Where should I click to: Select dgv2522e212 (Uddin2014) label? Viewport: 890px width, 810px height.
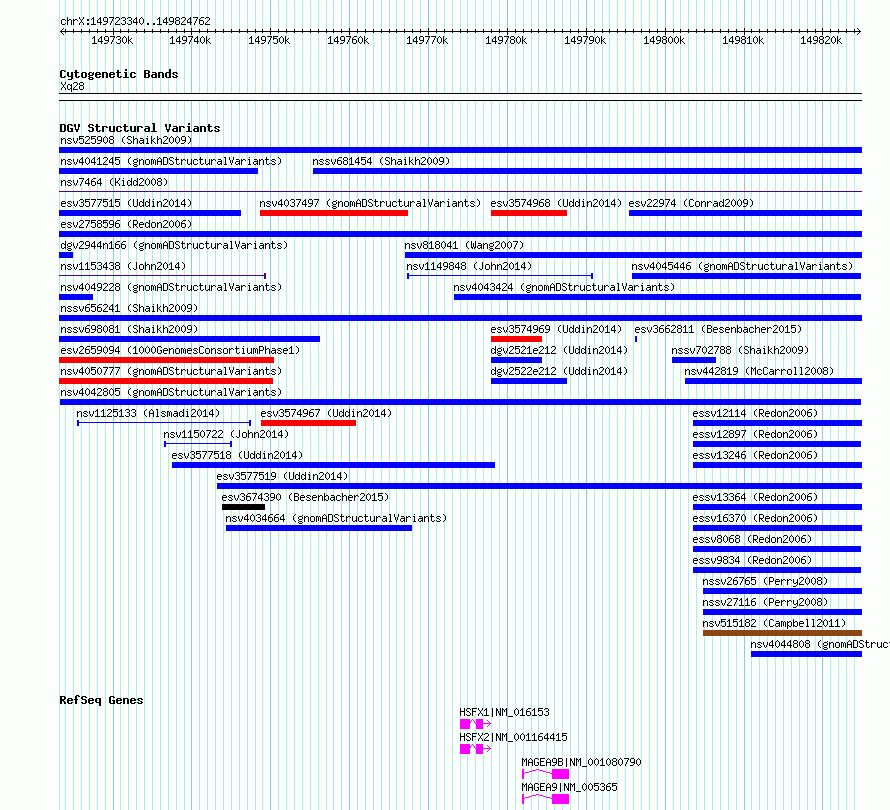(x=559, y=371)
